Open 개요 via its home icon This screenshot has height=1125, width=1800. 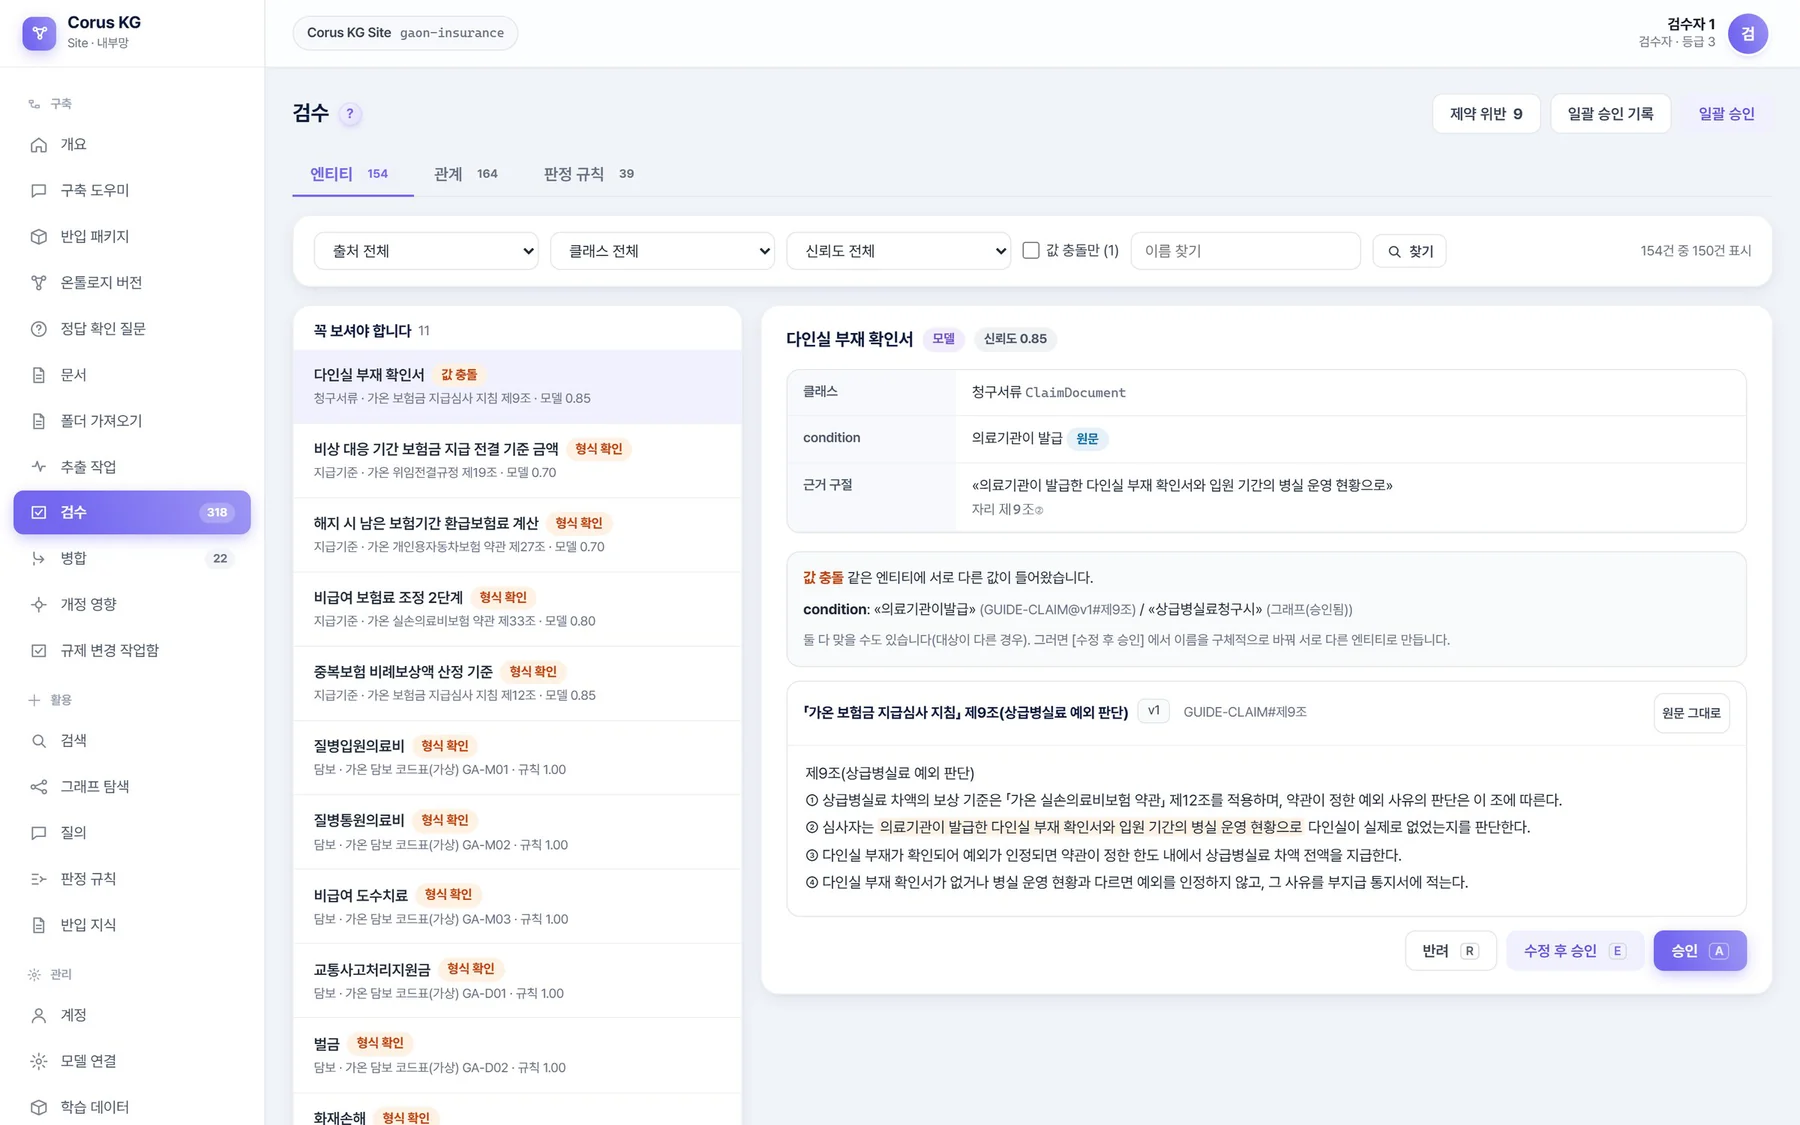[39, 145]
